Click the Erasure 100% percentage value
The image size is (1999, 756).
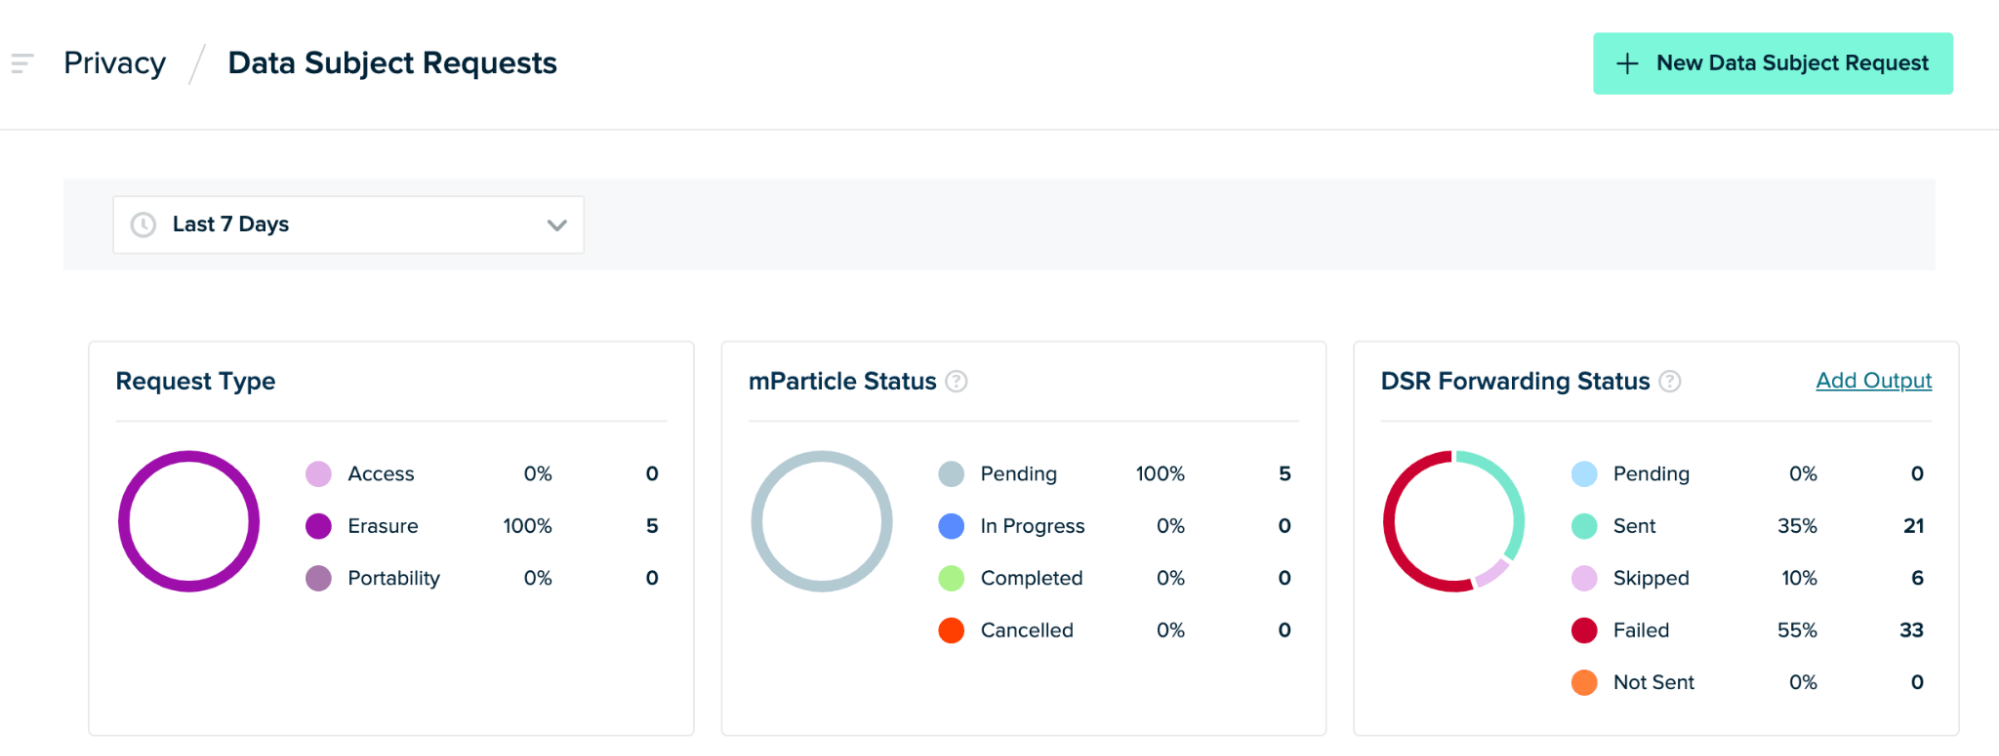[527, 526]
